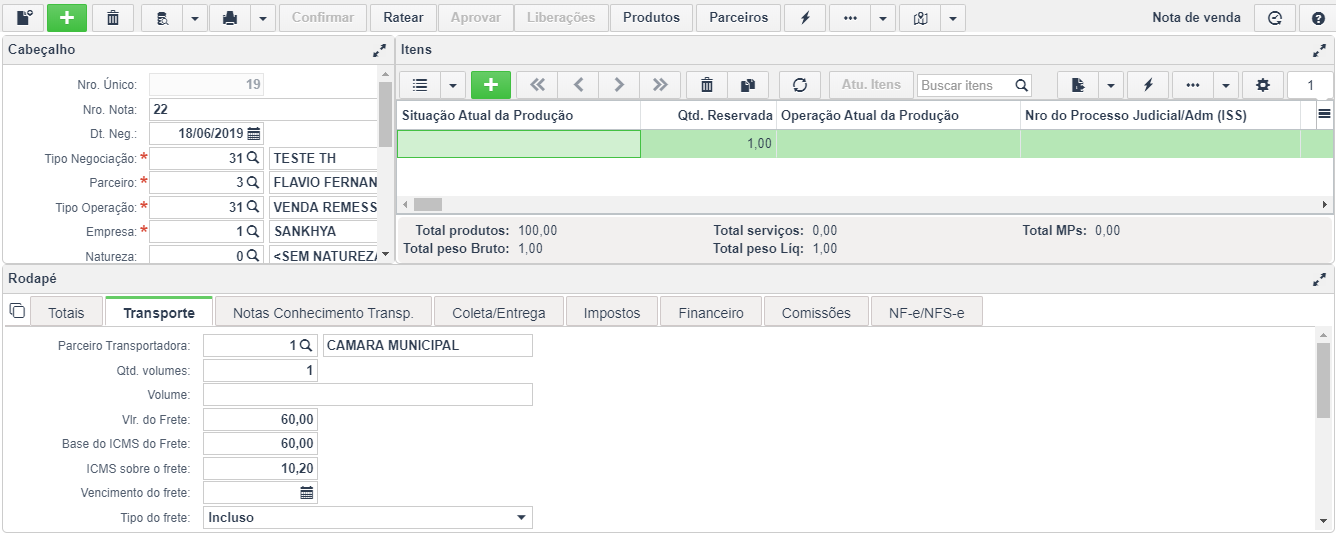Viewport: 1336px width, 534px height.
Task: Go to last item with double right arrows
Action: 660,85
